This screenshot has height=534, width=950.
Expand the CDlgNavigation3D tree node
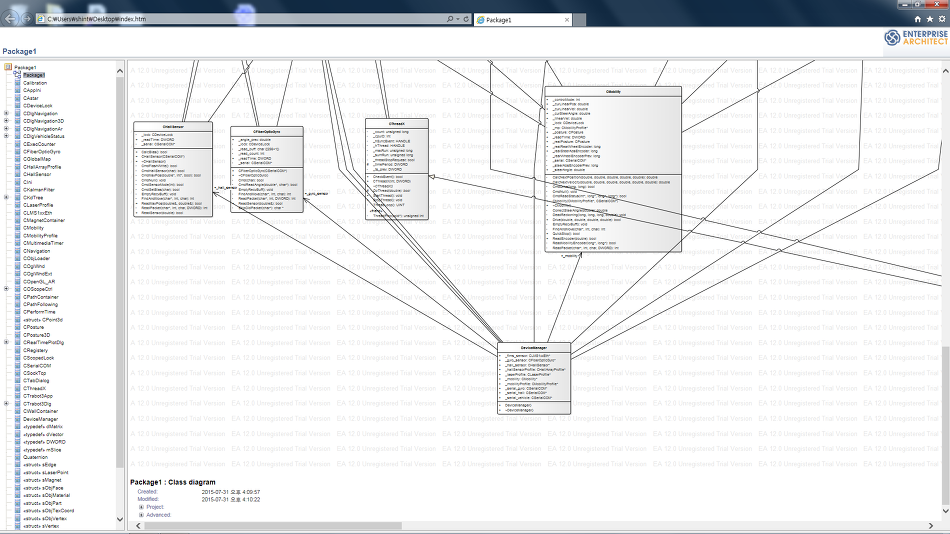click(7, 121)
